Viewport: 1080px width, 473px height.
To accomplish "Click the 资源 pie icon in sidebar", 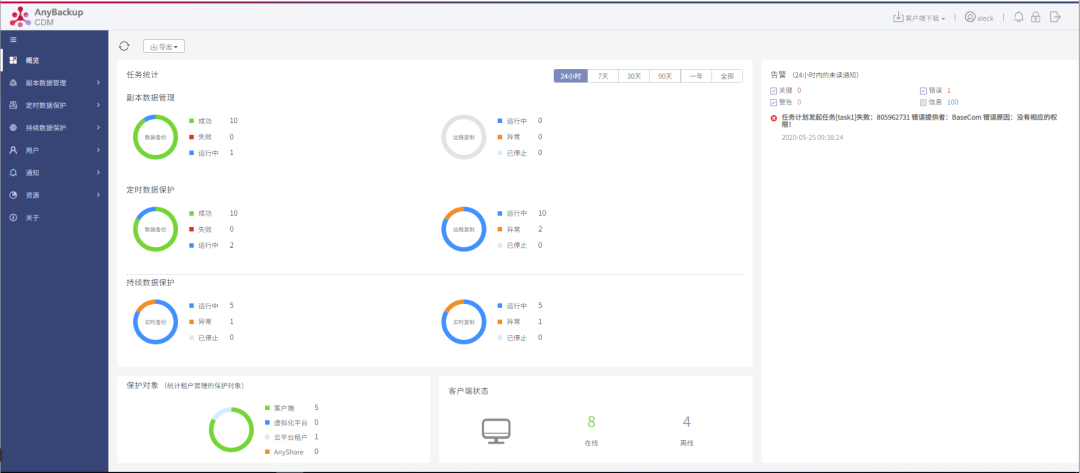I will [x=13, y=195].
